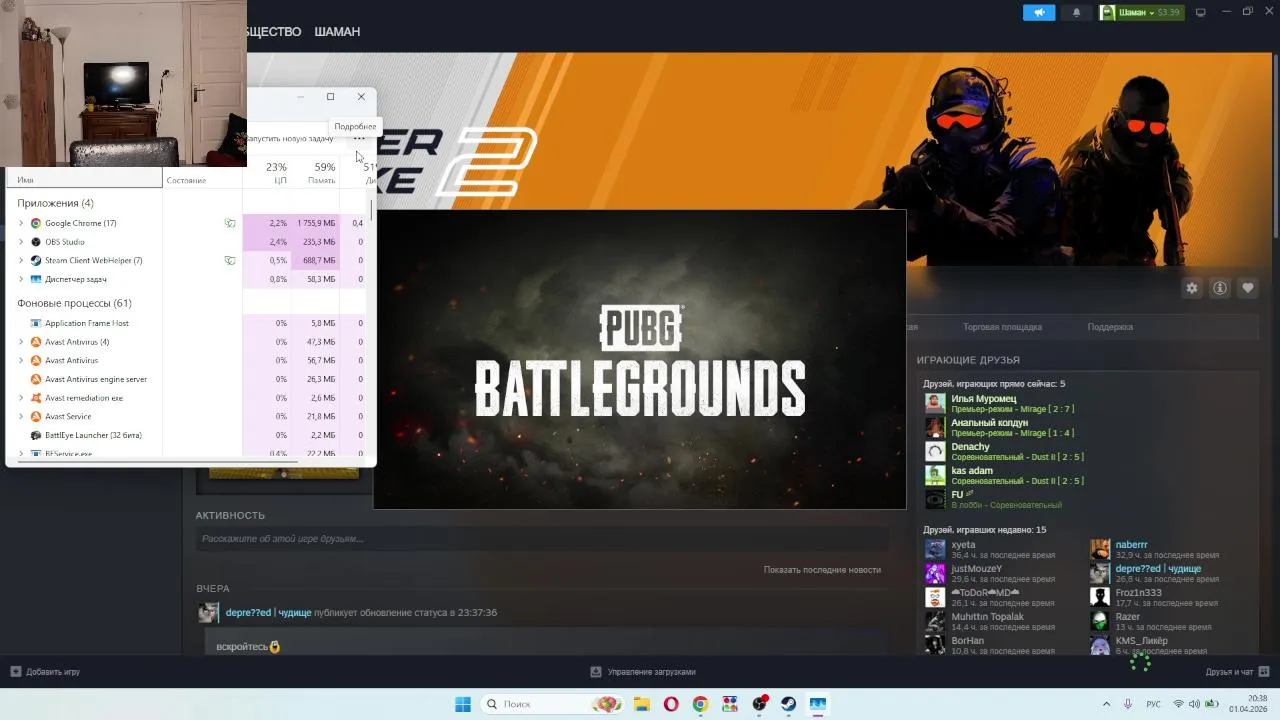Click Windows taskbar search box

tap(551, 704)
